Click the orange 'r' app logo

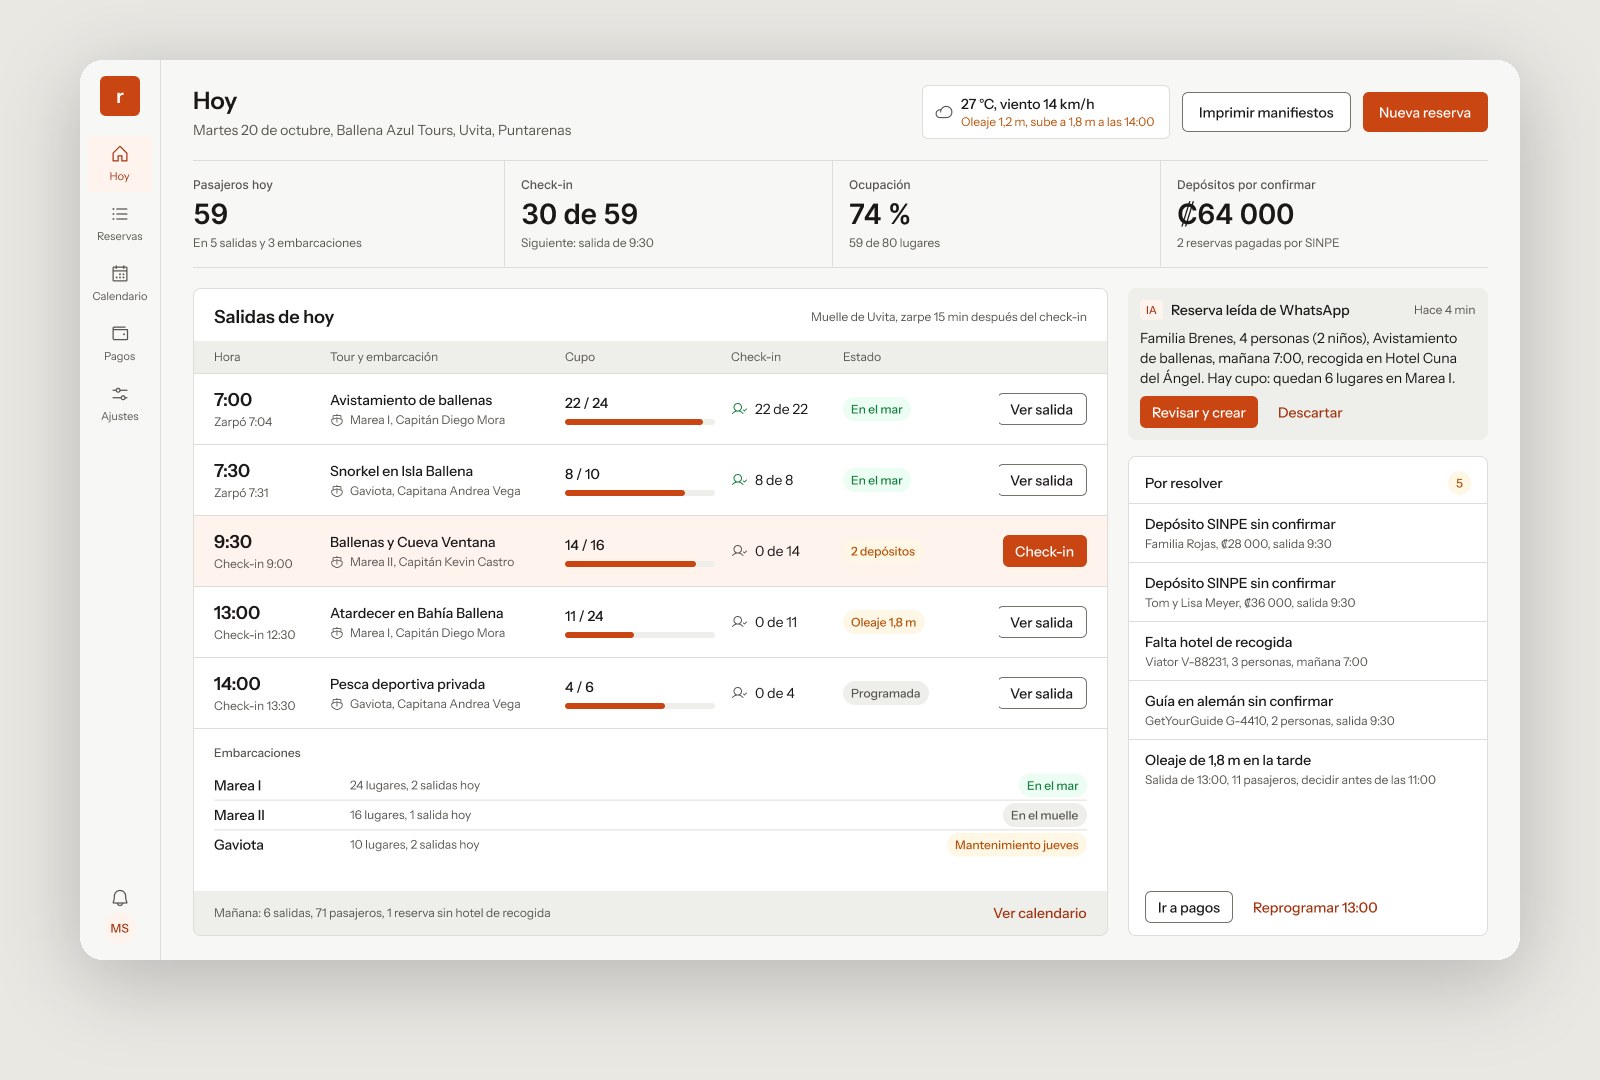[x=120, y=96]
